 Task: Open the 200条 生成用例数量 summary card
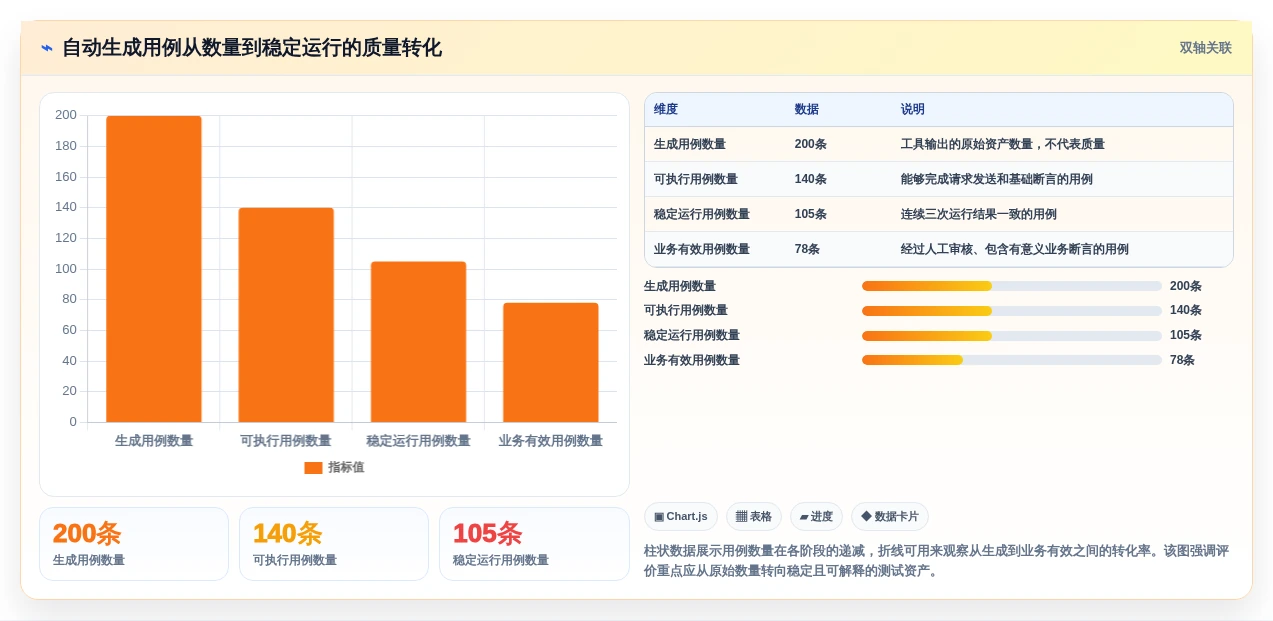[x=134, y=544]
